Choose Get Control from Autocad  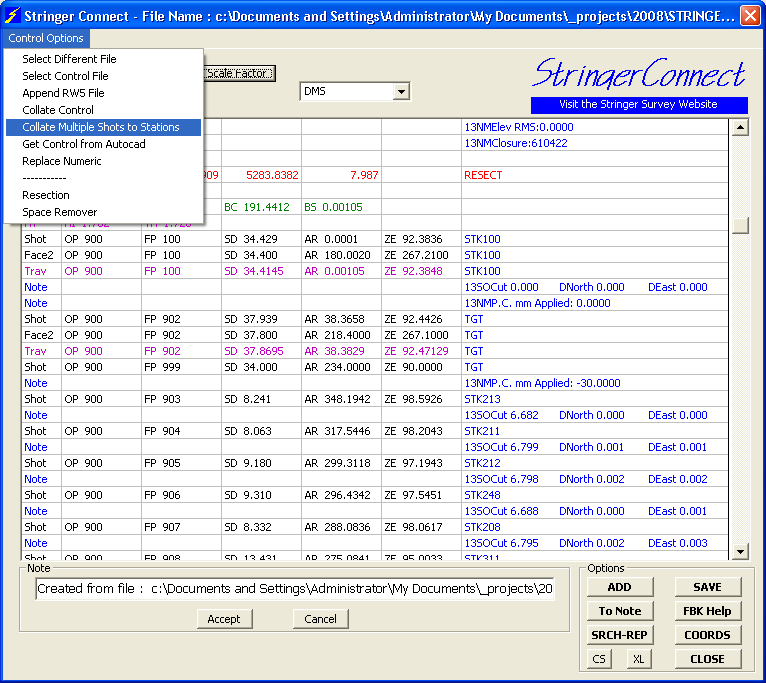pyautogui.click(x=84, y=144)
